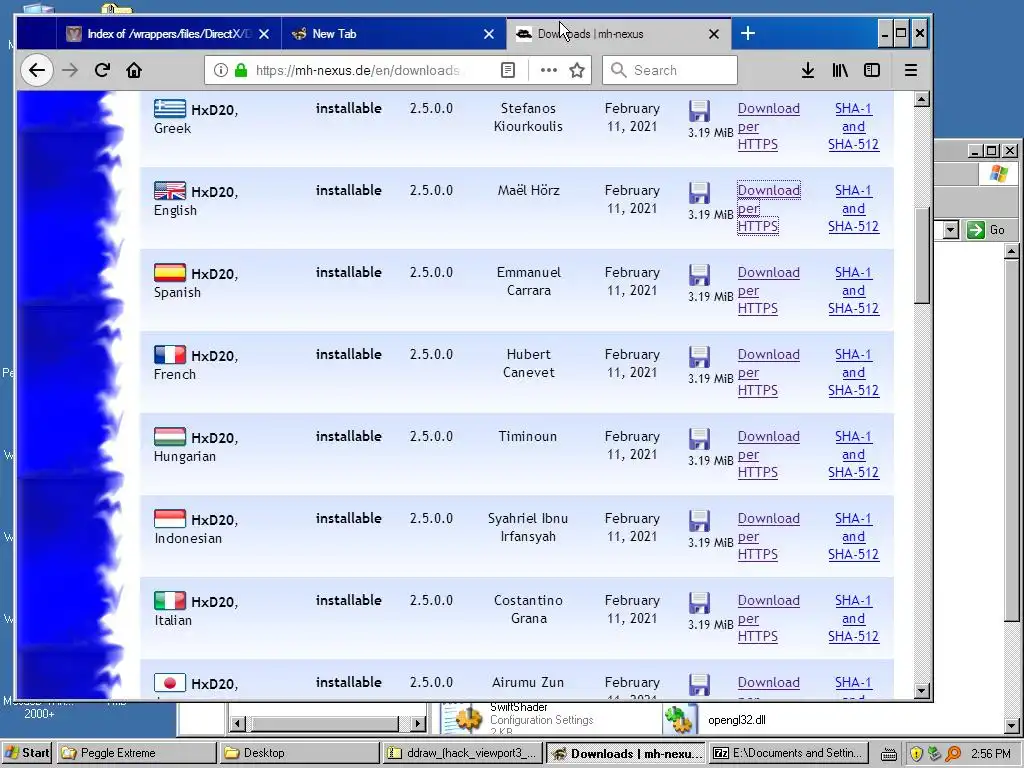Image resolution: width=1024 pixels, height=768 pixels.
Task: Click floppy disk icon in Spanish row
Action: coord(699,275)
